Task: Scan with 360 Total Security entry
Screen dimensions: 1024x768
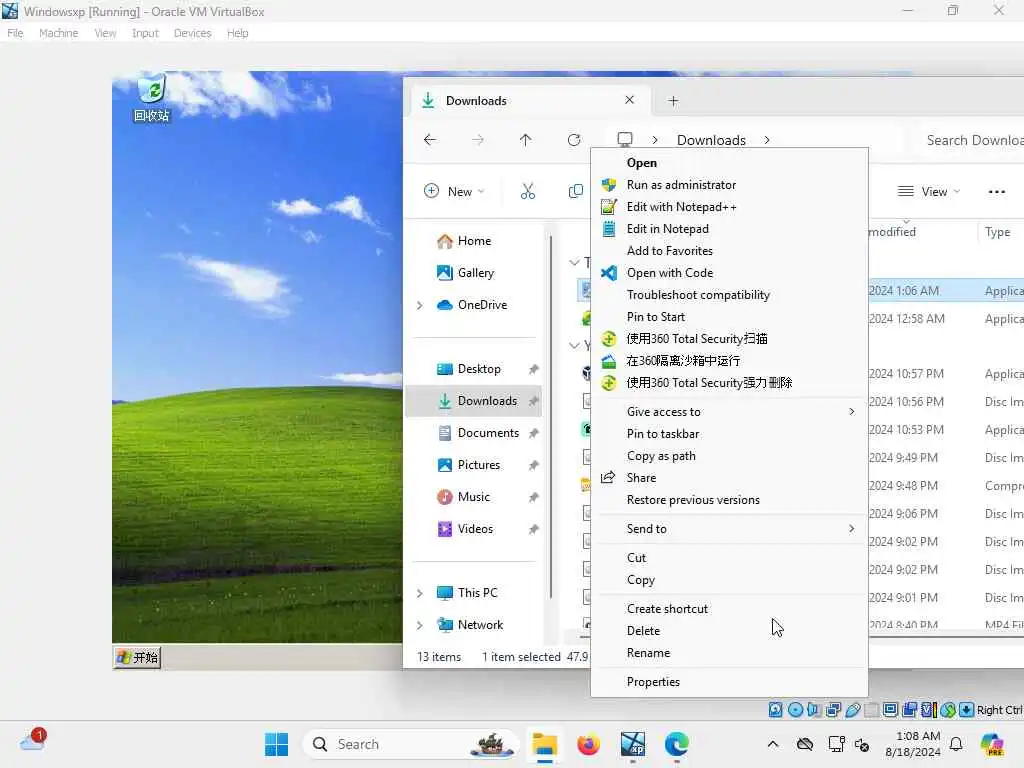Action: (x=729, y=339)
